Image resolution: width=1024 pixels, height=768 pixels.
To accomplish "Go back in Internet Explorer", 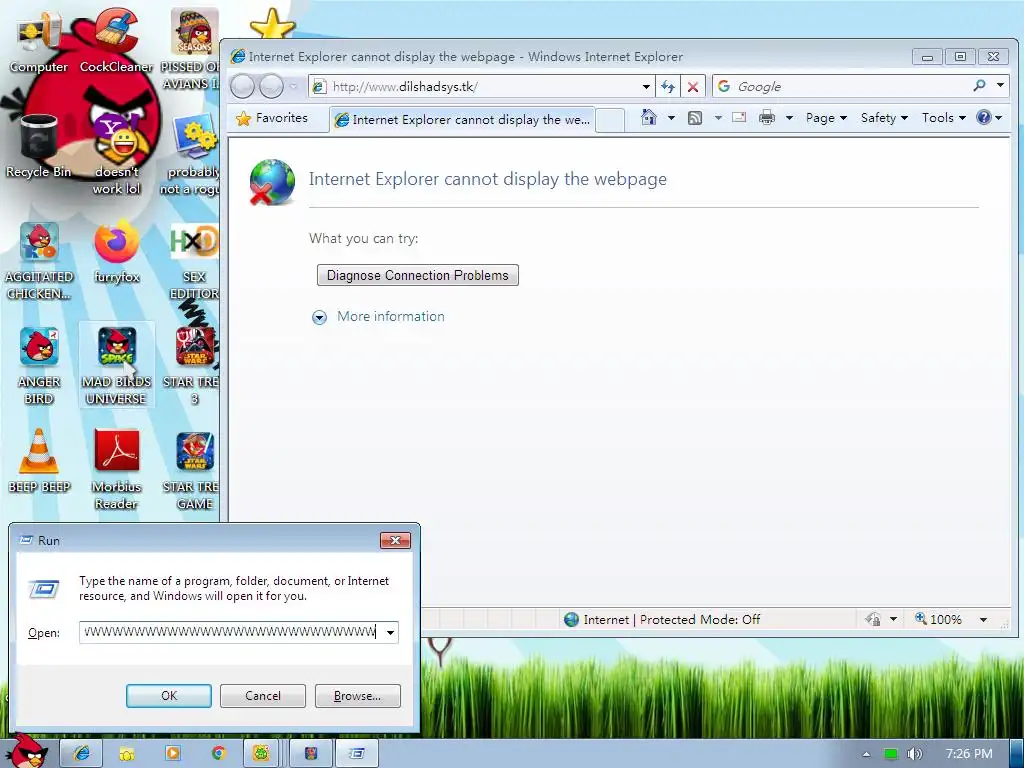I will click(242, 86).
